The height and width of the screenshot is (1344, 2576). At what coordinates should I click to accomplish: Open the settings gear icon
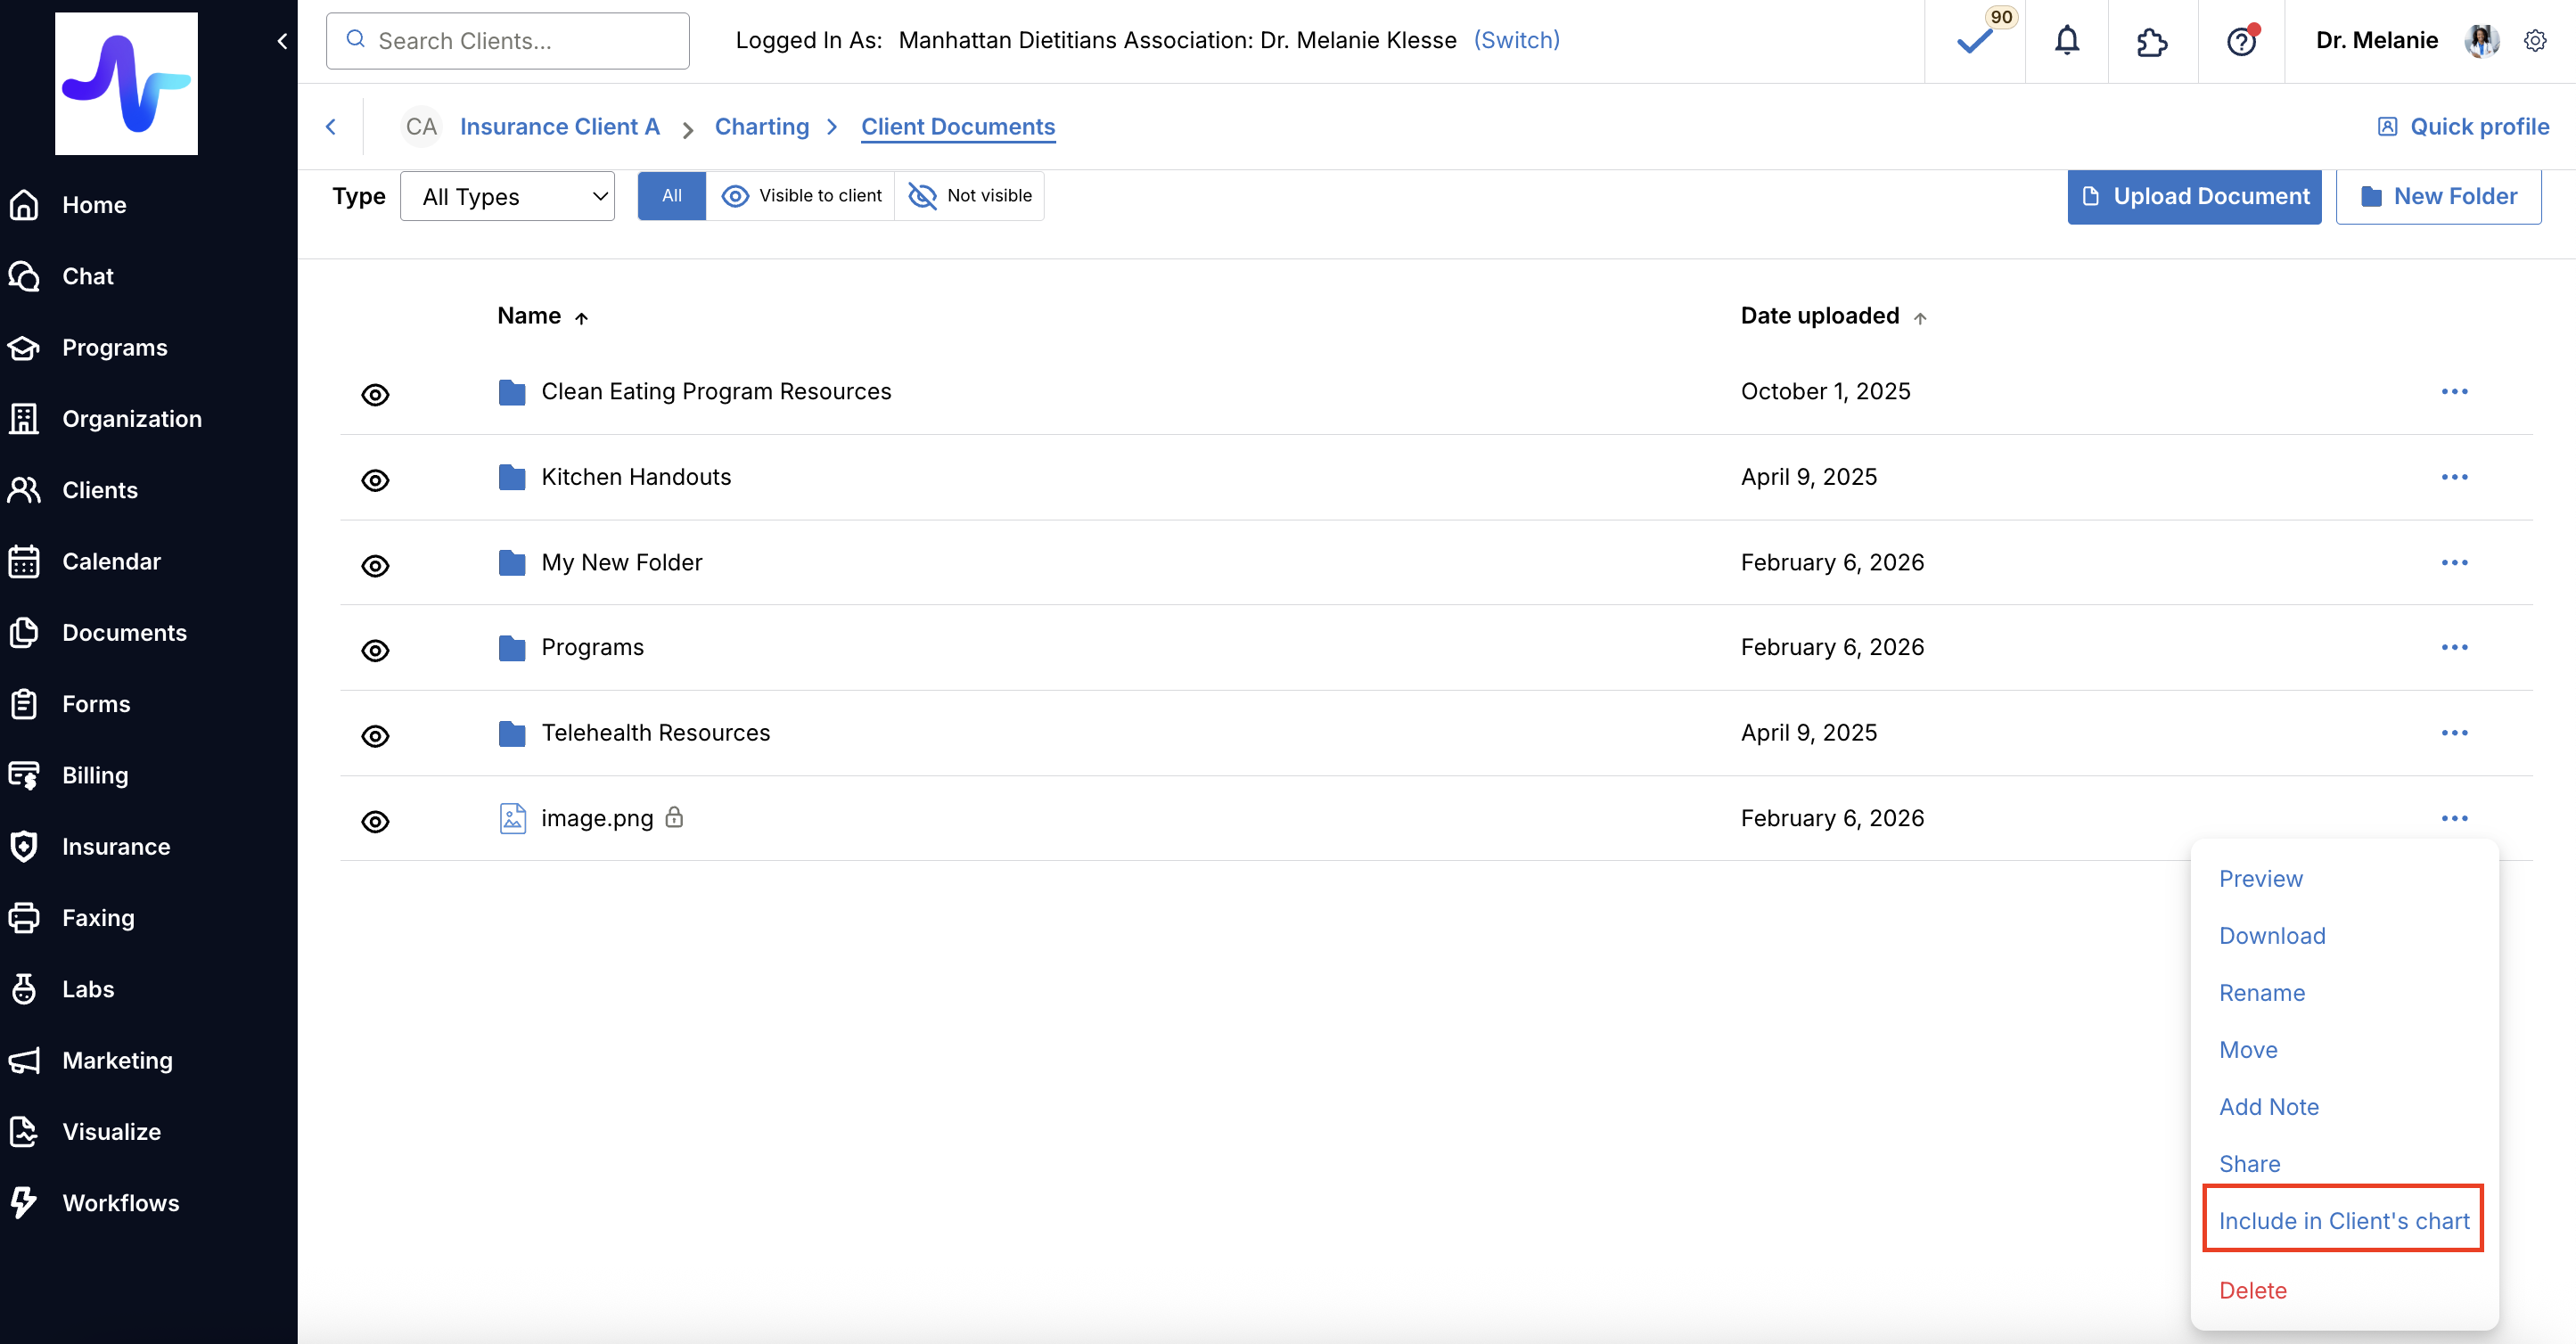point(2535,41)
